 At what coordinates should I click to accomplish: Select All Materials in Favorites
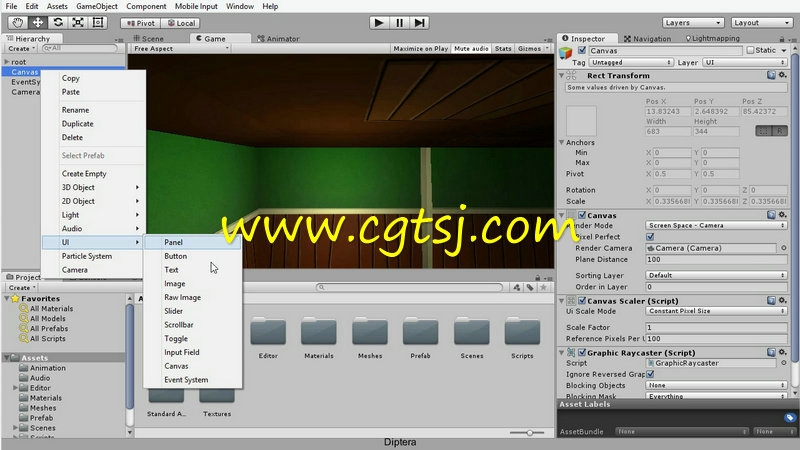51,308
